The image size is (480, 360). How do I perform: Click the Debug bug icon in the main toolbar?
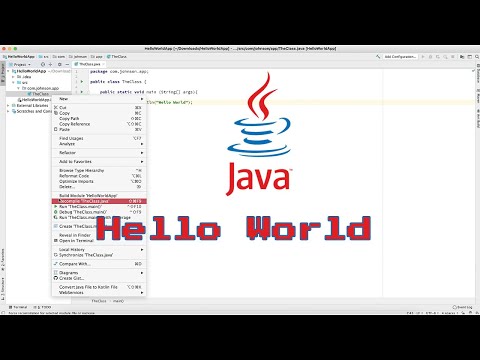point(430,57)
